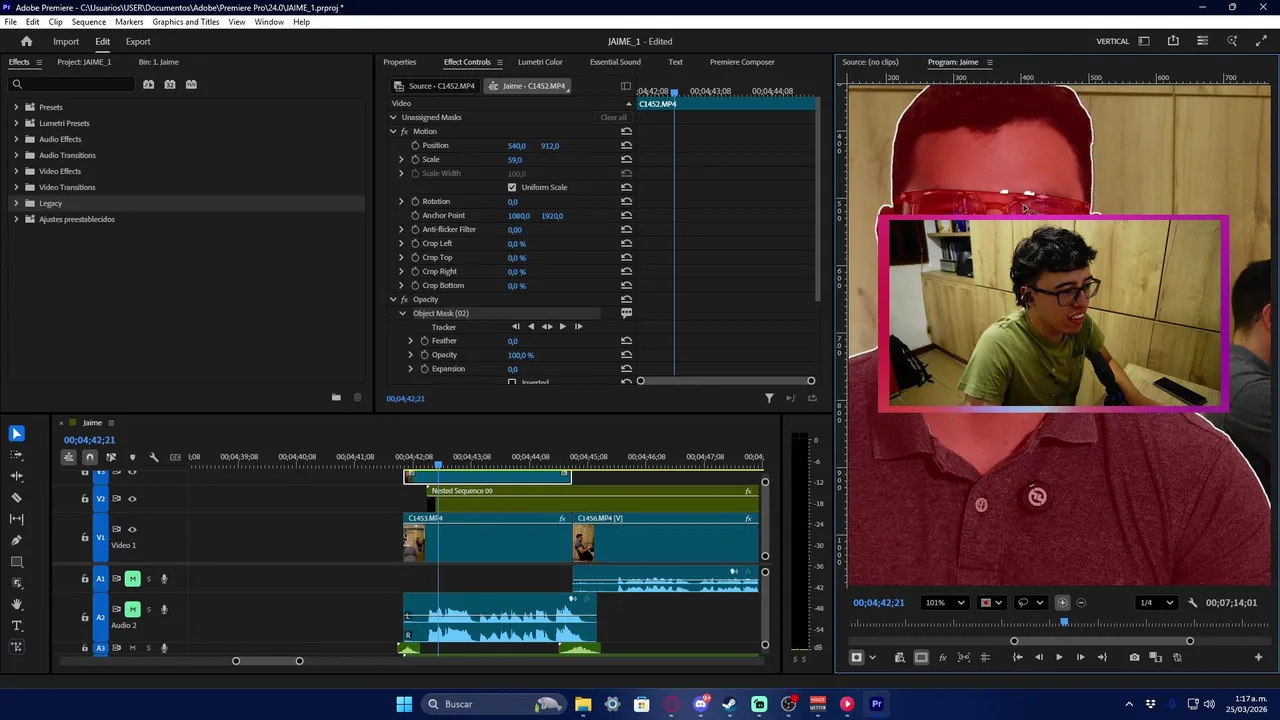Mute the A1 audio track
Image resolution: width=1280 pixels, height=720 pixels.
pyautogui.click(x=132, y=579)
